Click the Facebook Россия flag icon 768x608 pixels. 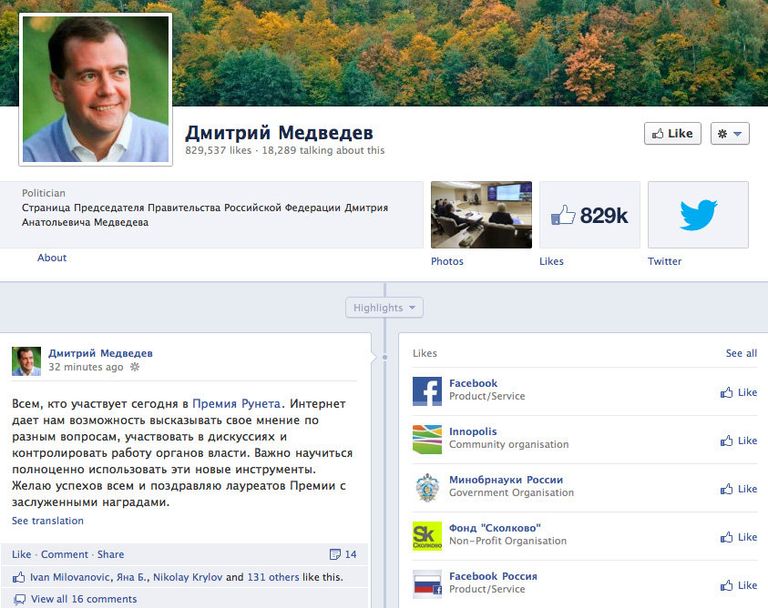(427, 584)
